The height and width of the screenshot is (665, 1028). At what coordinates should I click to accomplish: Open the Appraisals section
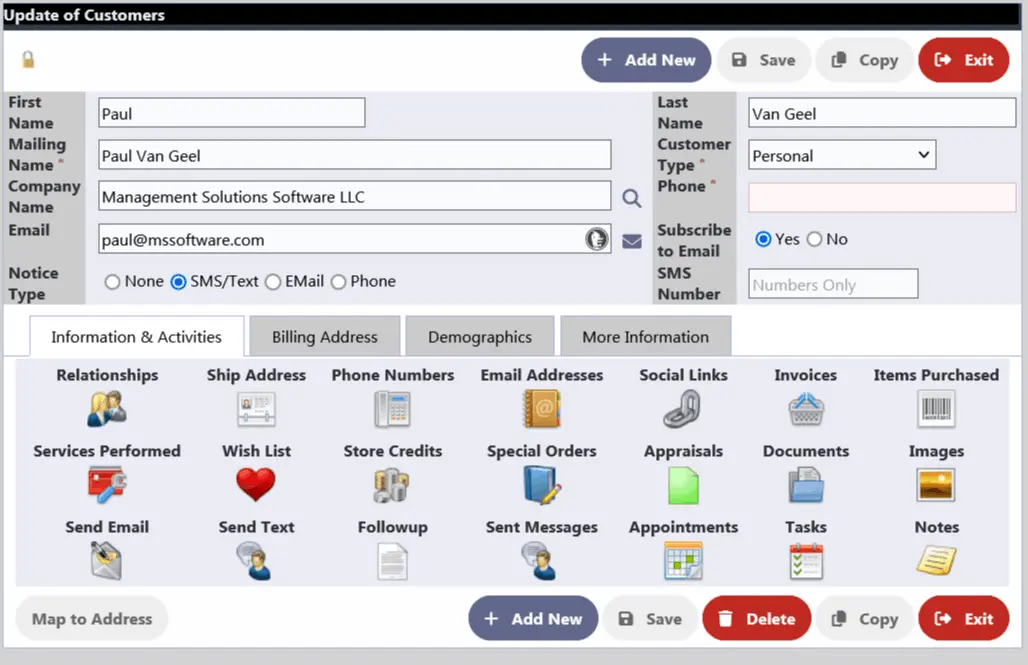[x=683, y=485]
